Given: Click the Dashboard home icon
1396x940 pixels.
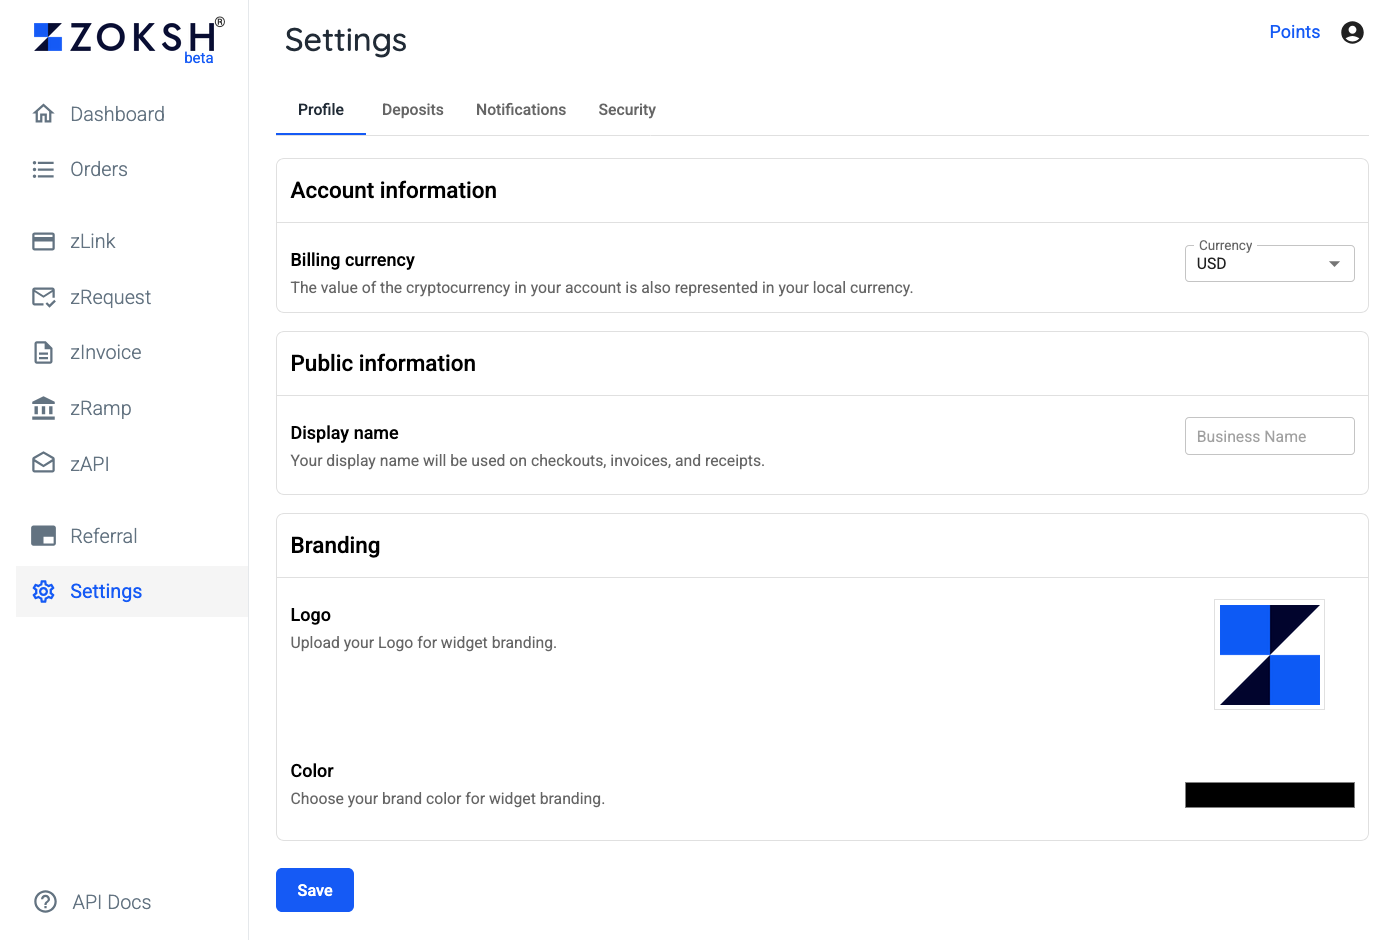Looking at the screenshot, I should click(x=43, y=114).
